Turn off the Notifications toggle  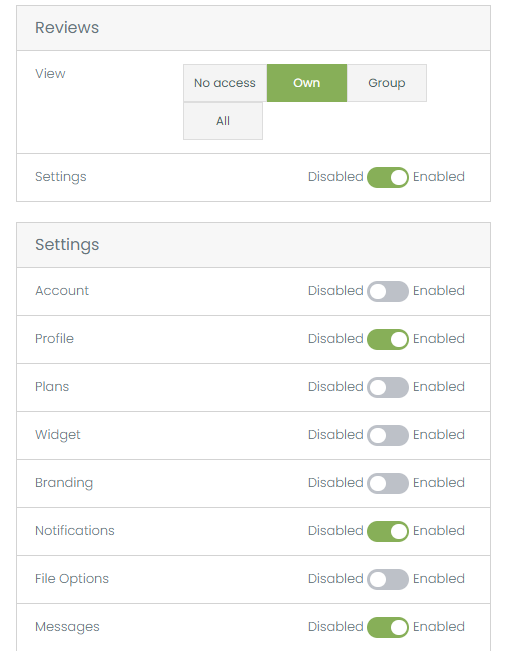[x=387, y=531]
